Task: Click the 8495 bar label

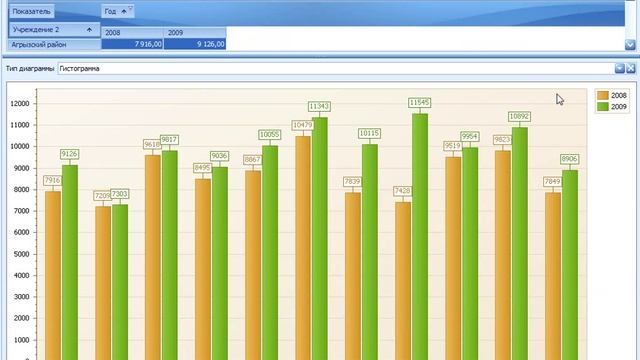Action: click(202, 168)
